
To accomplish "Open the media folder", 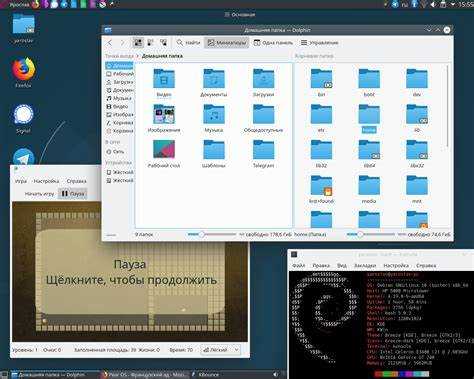I will pyautogui.click(x=369, y=189).
